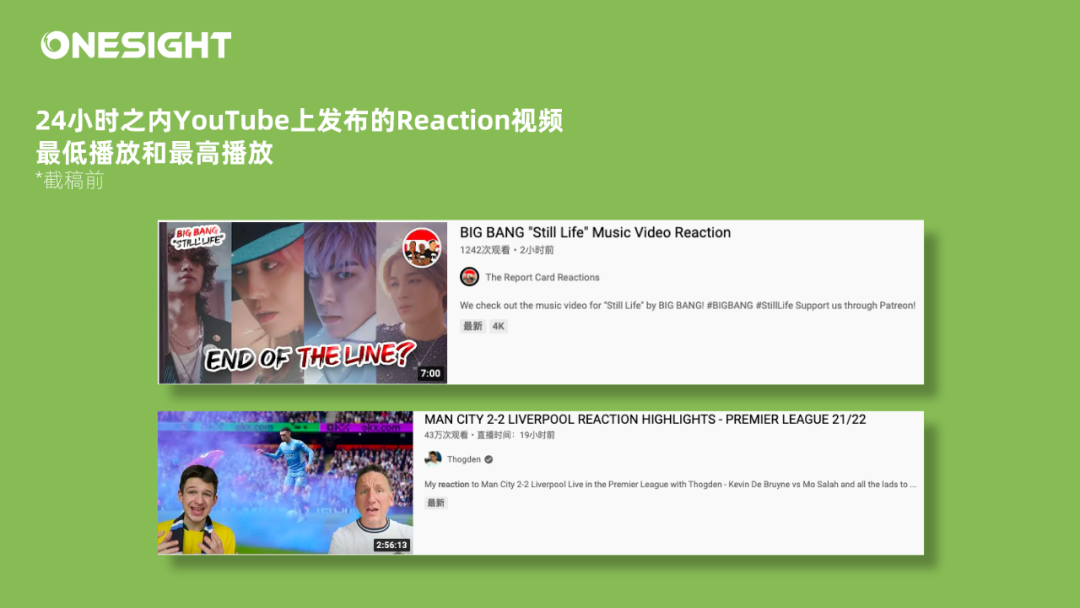This screenshot has height=608, width=1080.
Task: Click The Report Card Reactions channel avatar
Action: tap(469, 277)
